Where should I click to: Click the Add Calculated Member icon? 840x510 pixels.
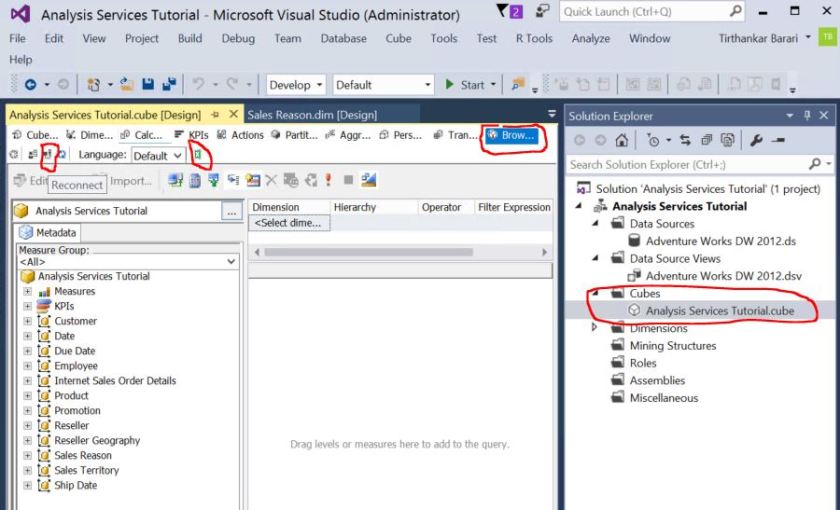(195, 181)
